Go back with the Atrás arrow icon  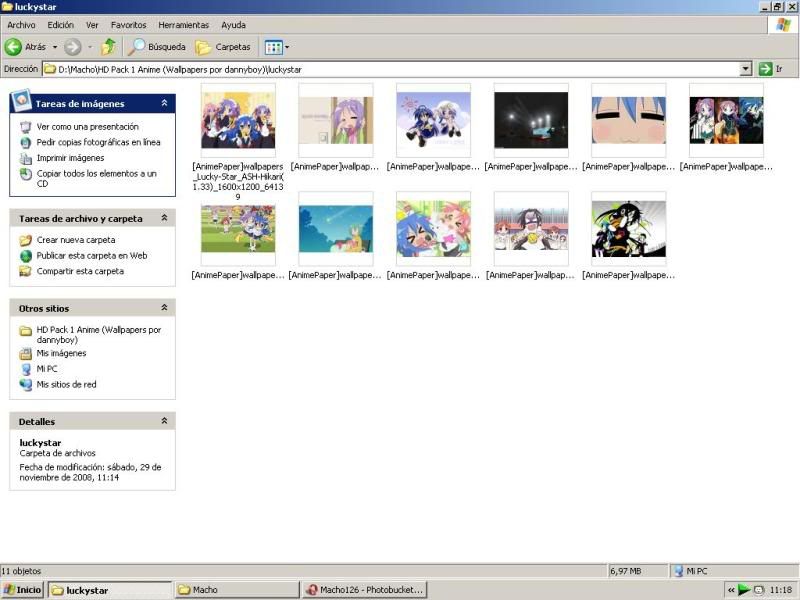(13, 47)
